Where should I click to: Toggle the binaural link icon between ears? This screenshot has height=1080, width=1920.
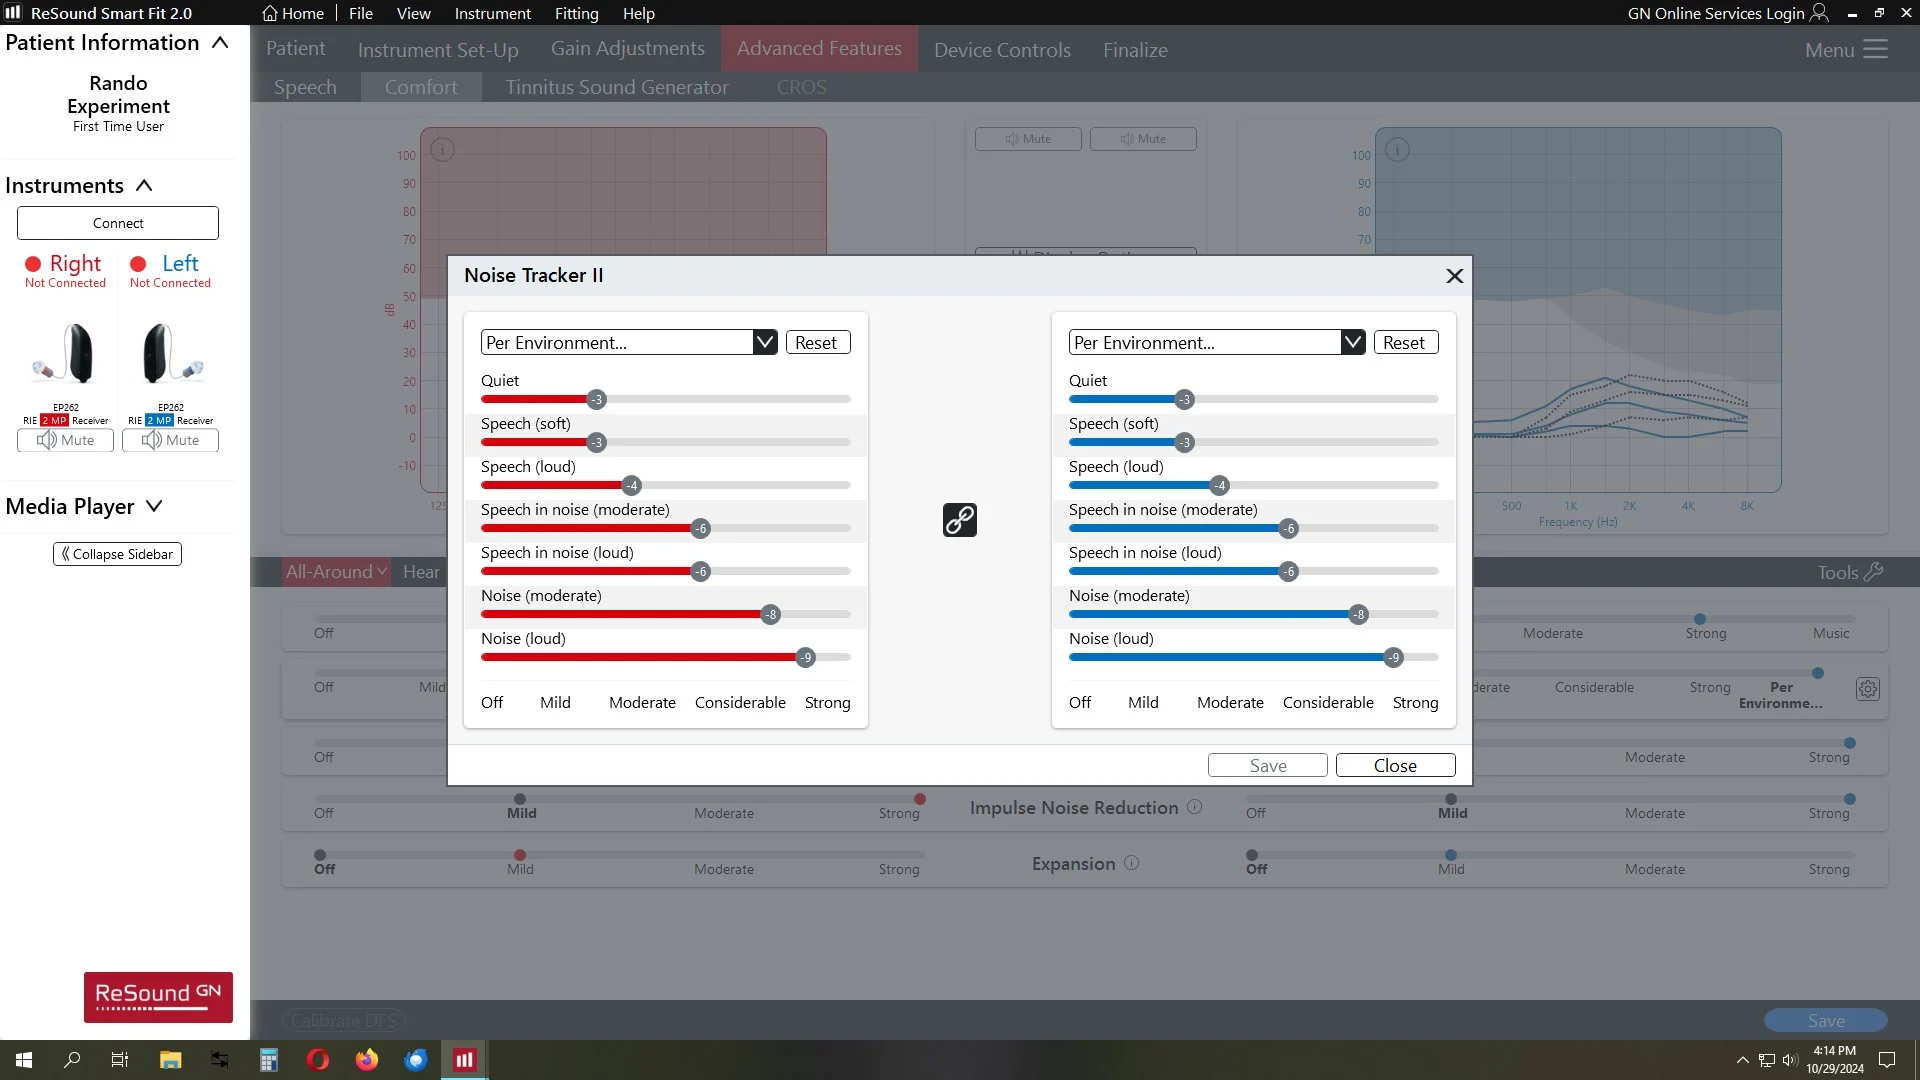[959, 520]
